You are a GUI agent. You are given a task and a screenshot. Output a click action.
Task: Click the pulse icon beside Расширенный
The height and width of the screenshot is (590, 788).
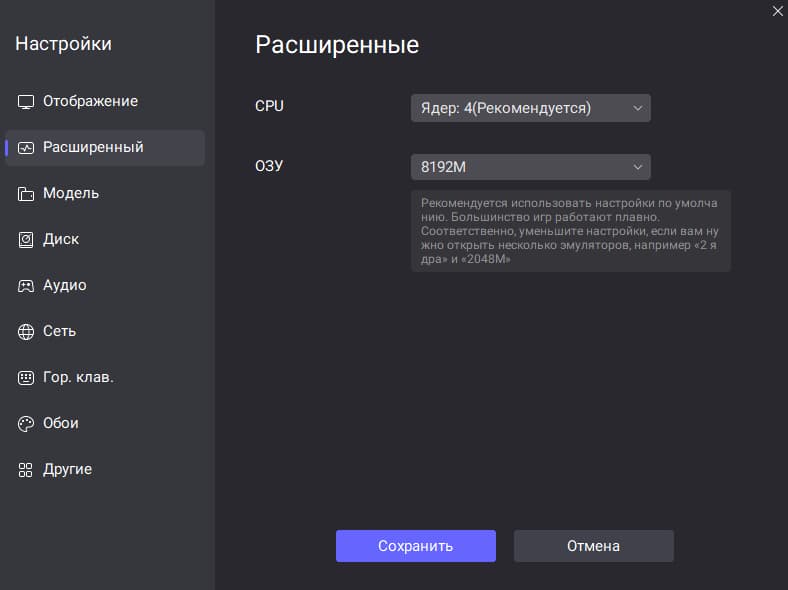tap(26, 148)
